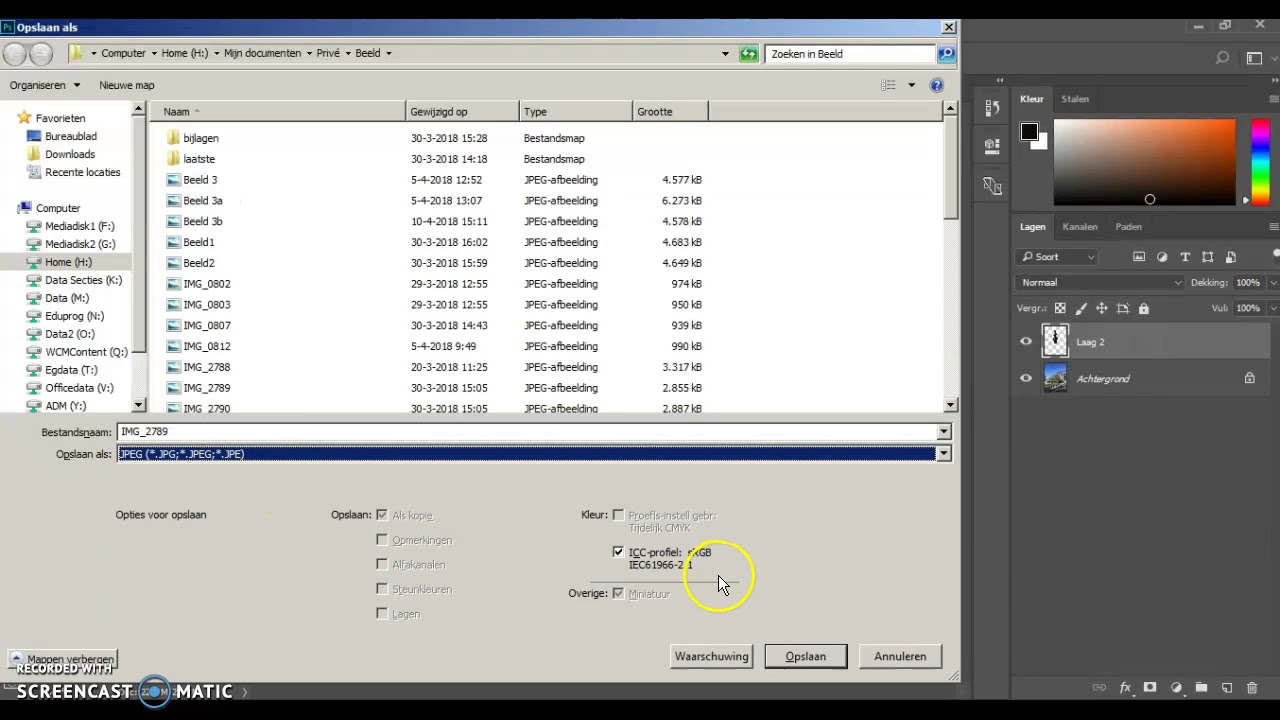Open the Photoshop workspace switcher icon

point(1255,58)
